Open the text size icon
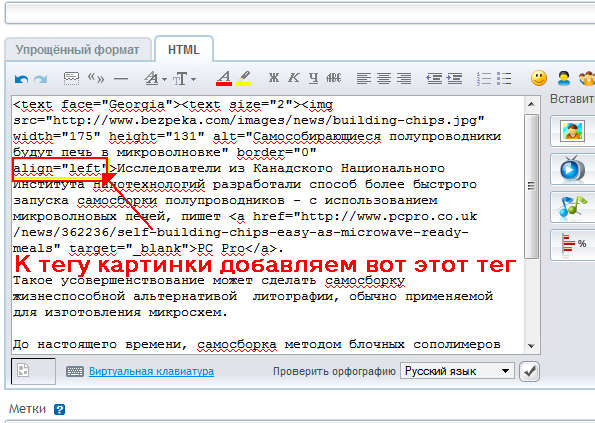595x423 pixels. tap(180, 79)
